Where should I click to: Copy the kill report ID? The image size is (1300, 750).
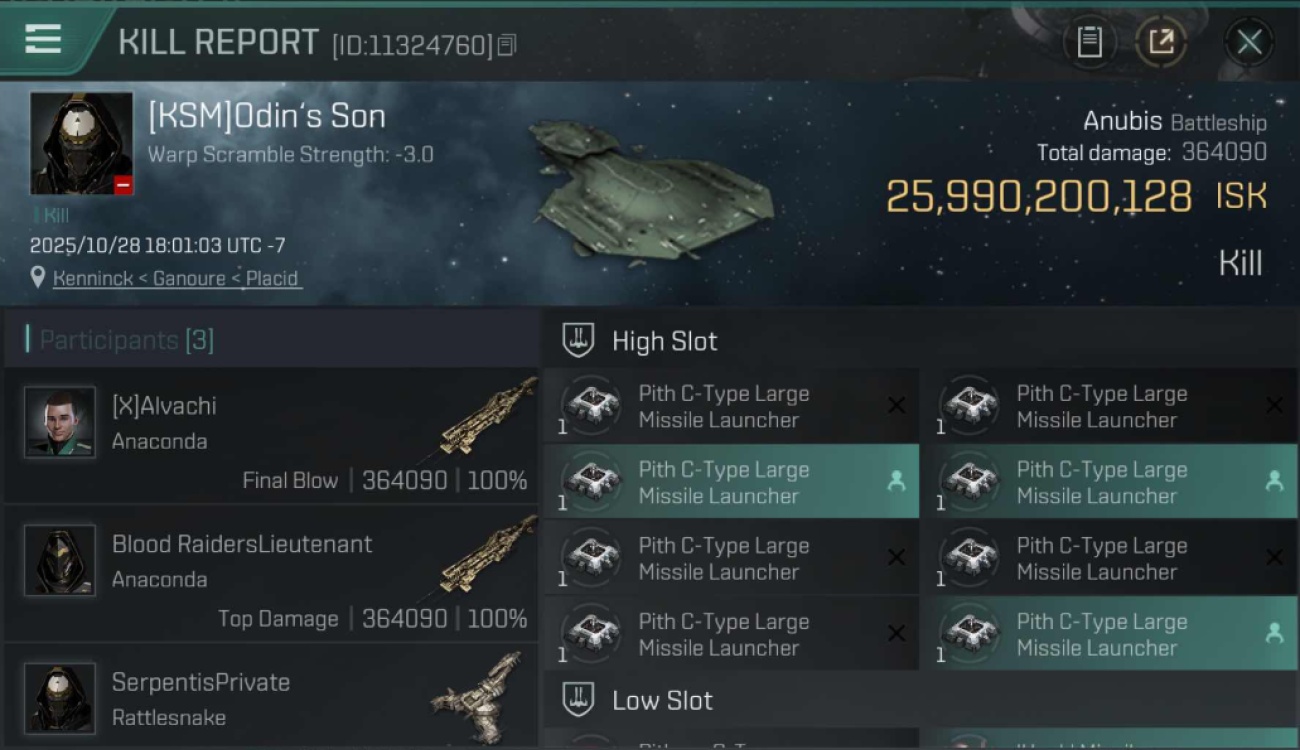click(x=507, y=45)
